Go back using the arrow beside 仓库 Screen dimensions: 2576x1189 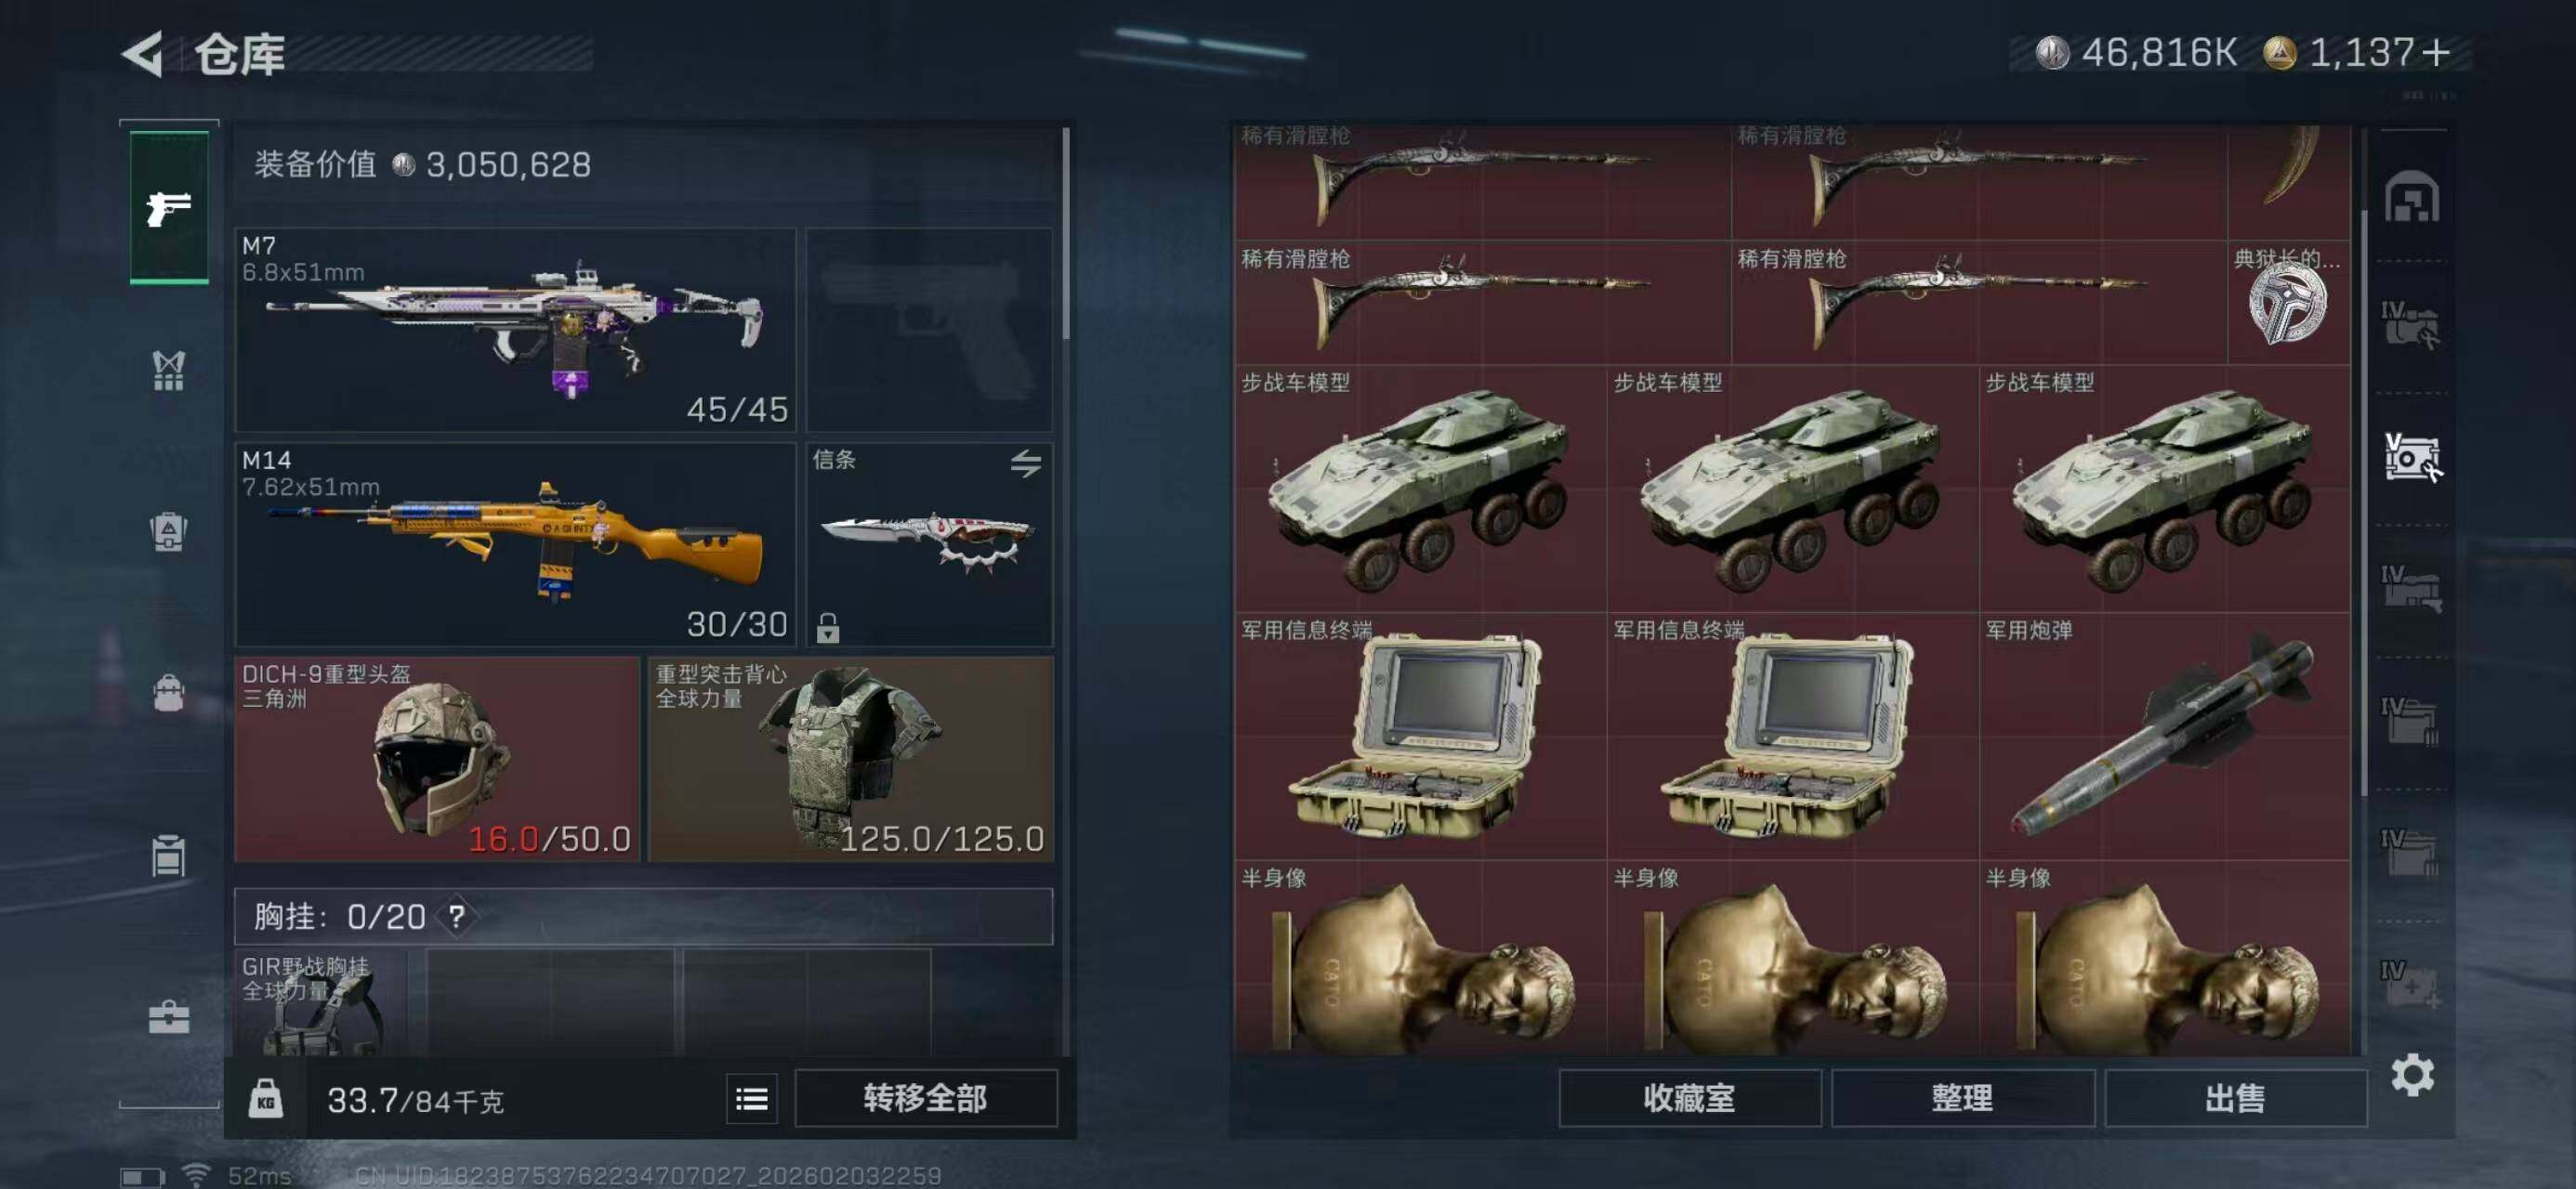pyautogui.click(x=143, y=54)
